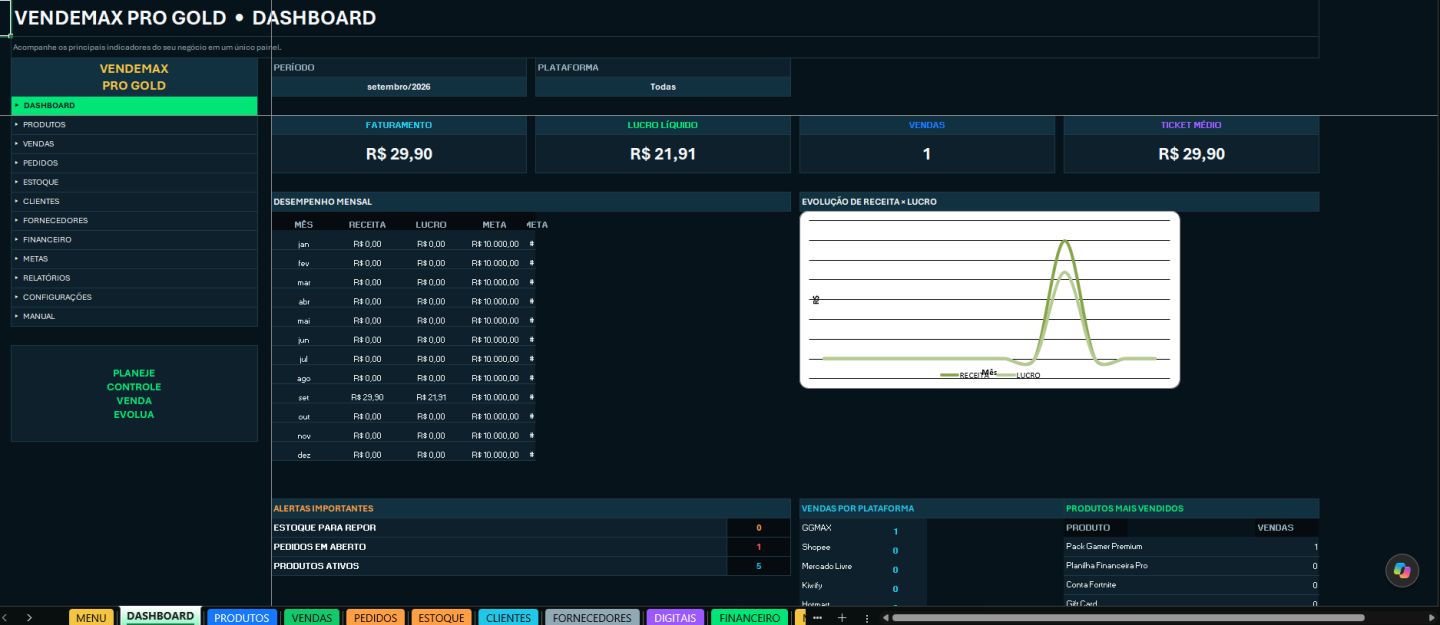Switch to the VENDAS sheet tab

(x=312, y=618)
